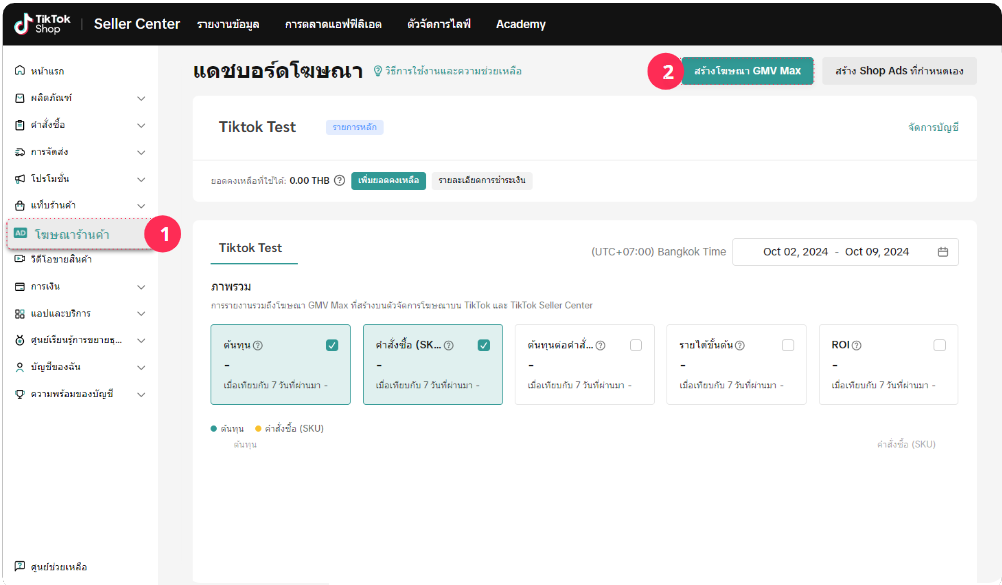
Task: Enable the ROI metric checkbox
Action: (939, 345)
